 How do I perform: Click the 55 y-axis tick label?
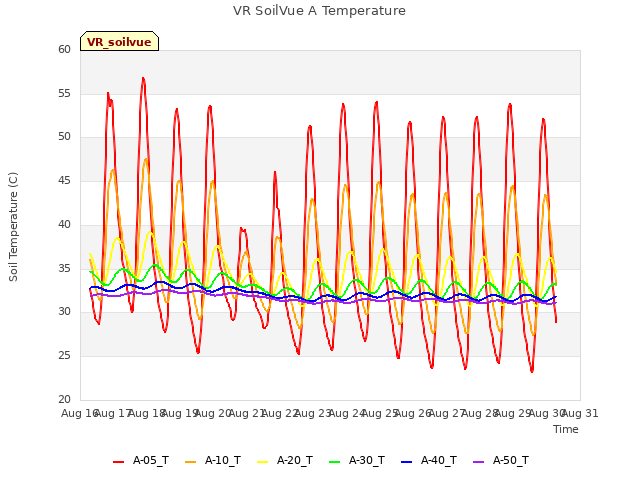tap(64, 93)
